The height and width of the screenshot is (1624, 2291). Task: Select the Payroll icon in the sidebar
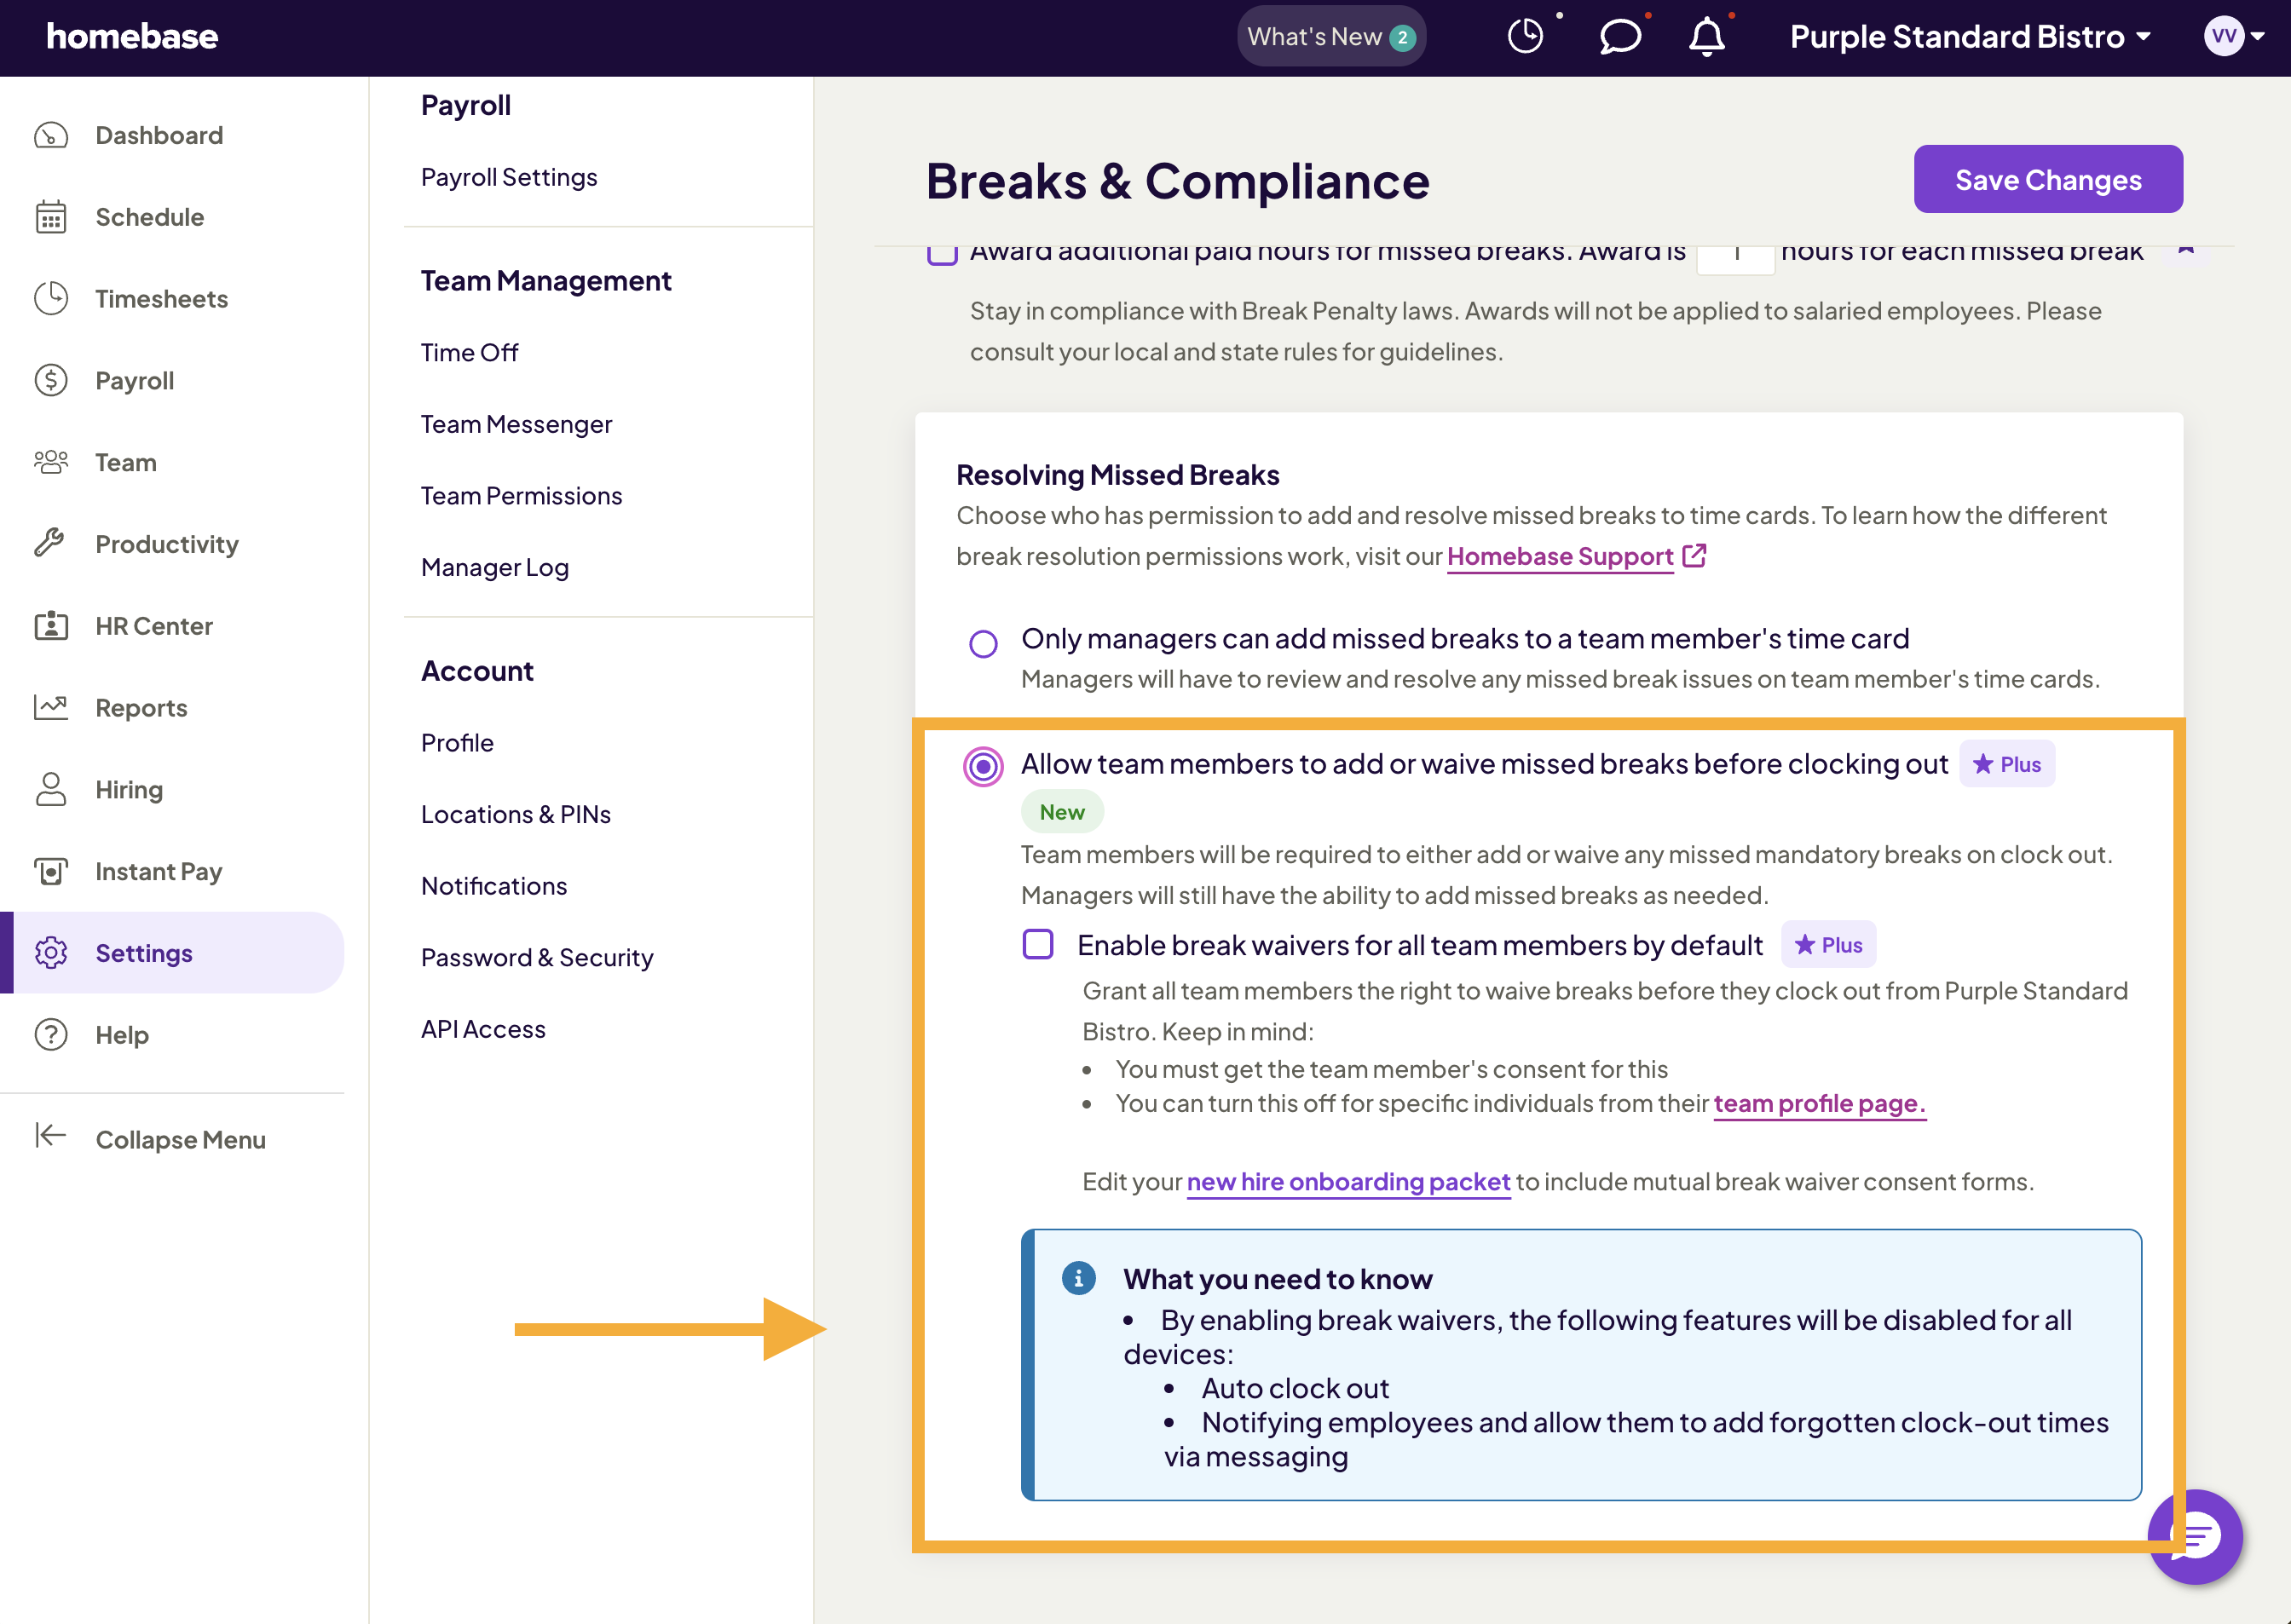pos(52,380)
